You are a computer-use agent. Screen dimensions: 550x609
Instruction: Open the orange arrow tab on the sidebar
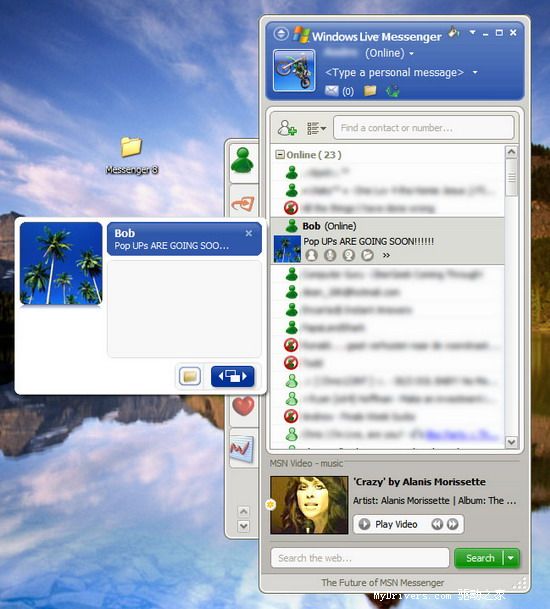click(x=244, y=204)
